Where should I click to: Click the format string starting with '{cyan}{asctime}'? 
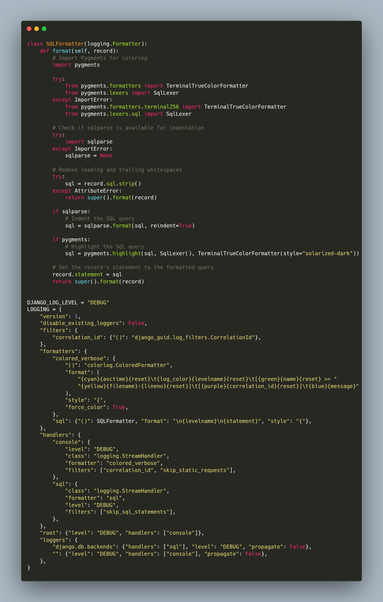click(207, 379)
